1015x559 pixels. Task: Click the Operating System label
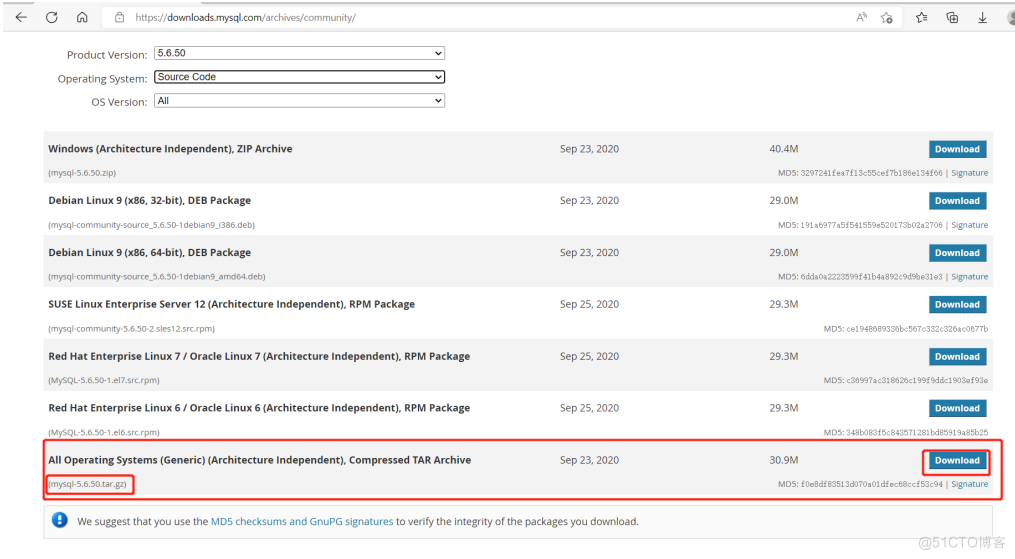point(102,79)
